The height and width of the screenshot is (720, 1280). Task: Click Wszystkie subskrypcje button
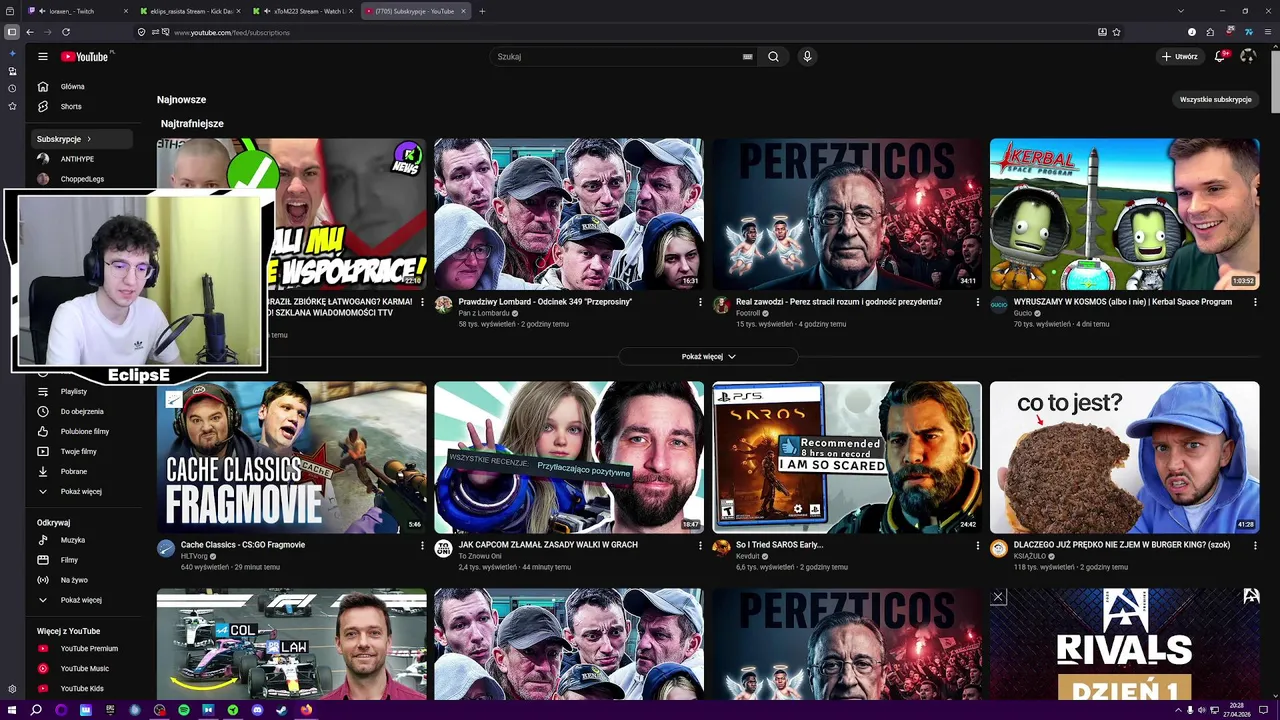(1215, 100)
